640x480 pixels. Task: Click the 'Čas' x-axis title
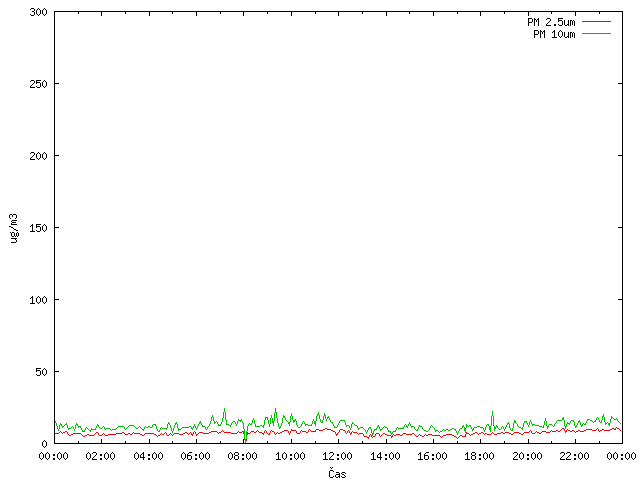point(337,473)
